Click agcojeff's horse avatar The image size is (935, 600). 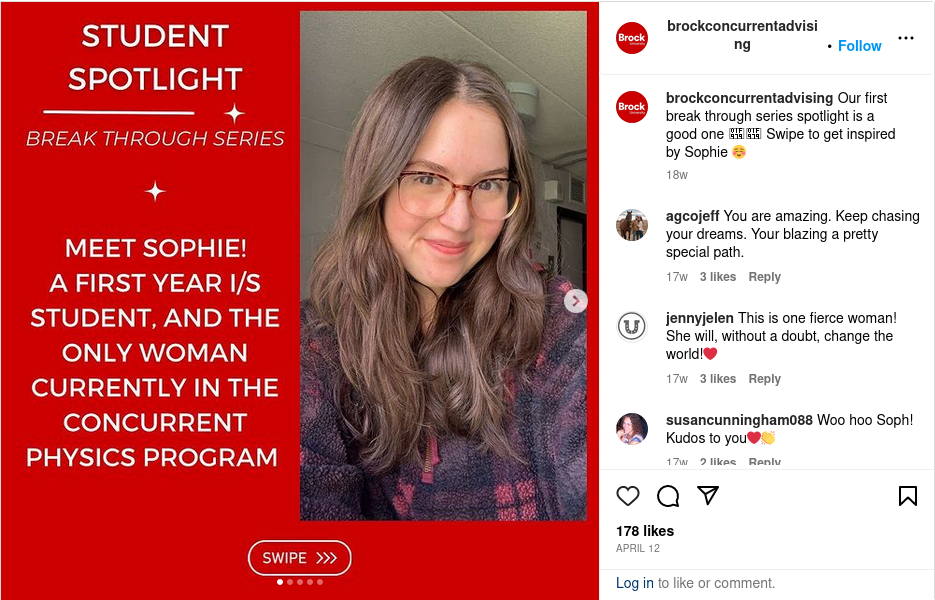(631, 225)
